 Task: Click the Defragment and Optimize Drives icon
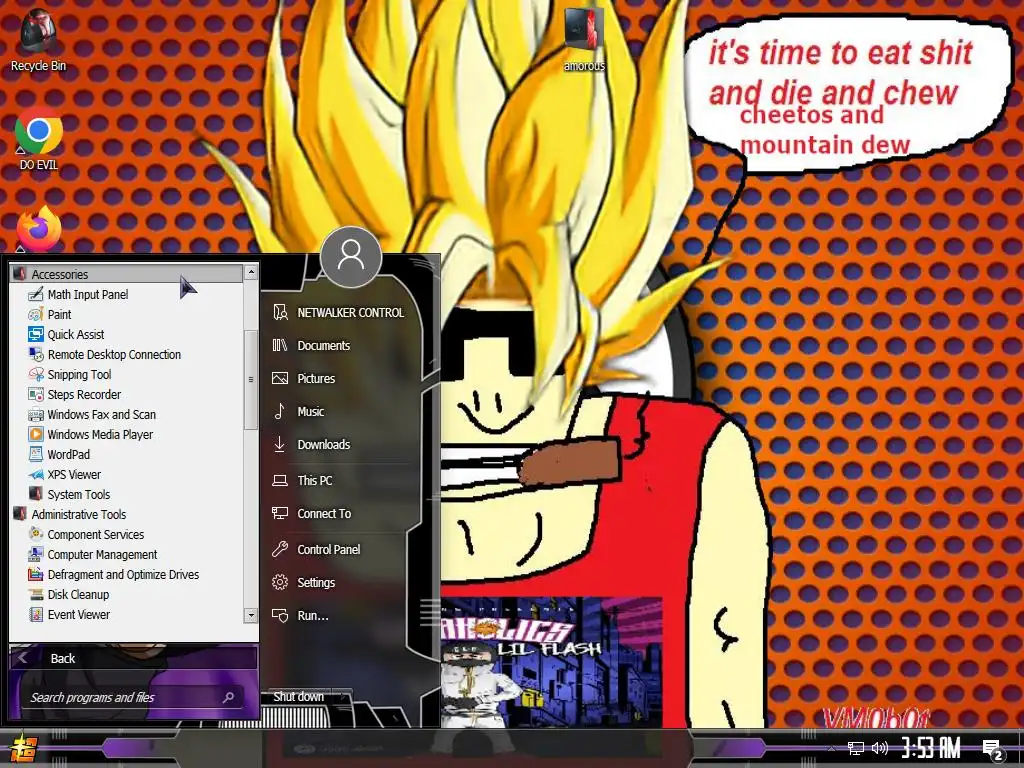tap(36, 575)
